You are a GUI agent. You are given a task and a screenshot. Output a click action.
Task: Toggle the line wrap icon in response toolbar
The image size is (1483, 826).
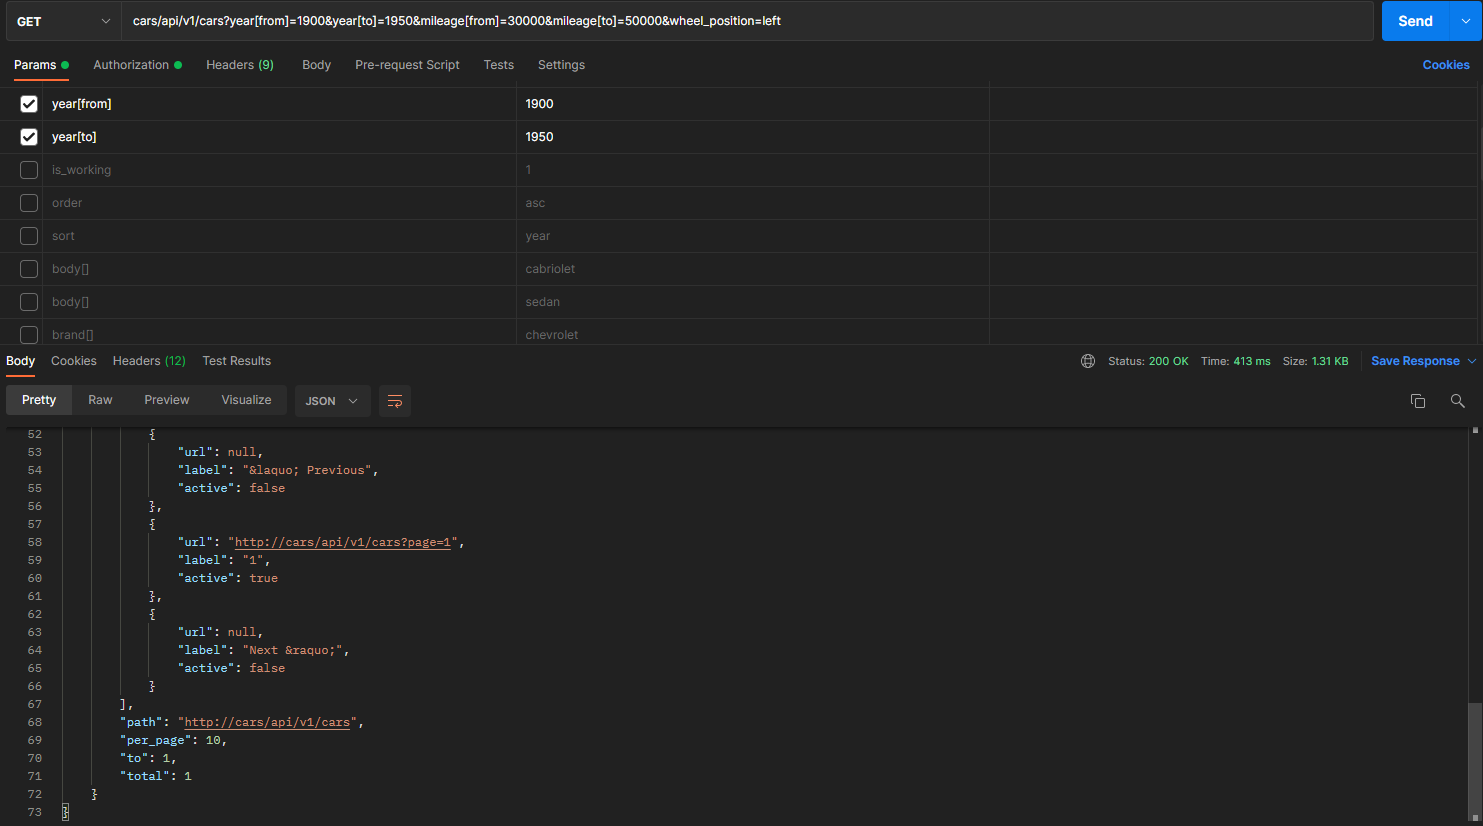(x=395, y=401)
